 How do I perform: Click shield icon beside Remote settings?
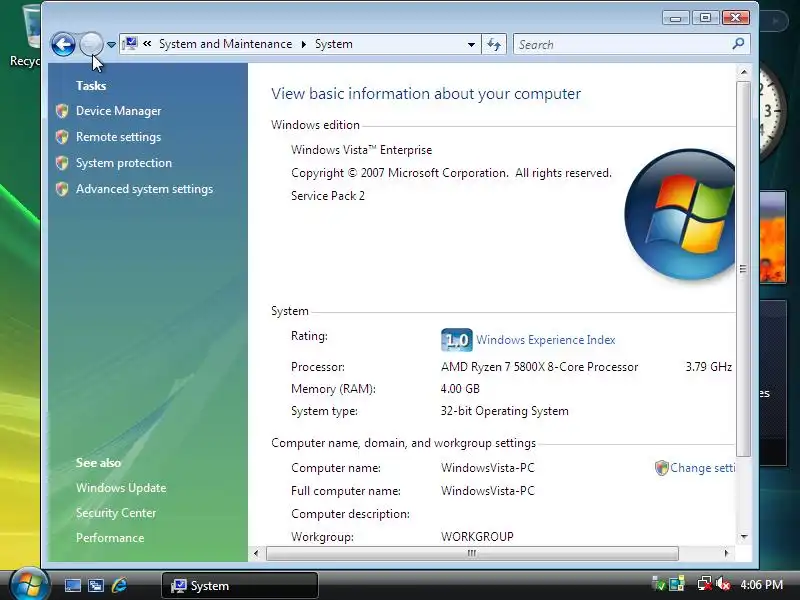62,137
